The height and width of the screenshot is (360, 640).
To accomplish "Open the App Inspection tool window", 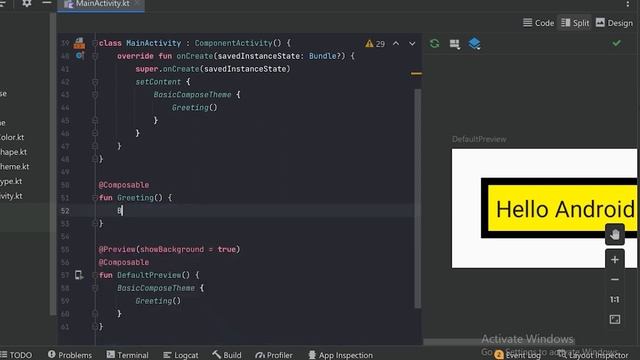I will coord(340,355).
